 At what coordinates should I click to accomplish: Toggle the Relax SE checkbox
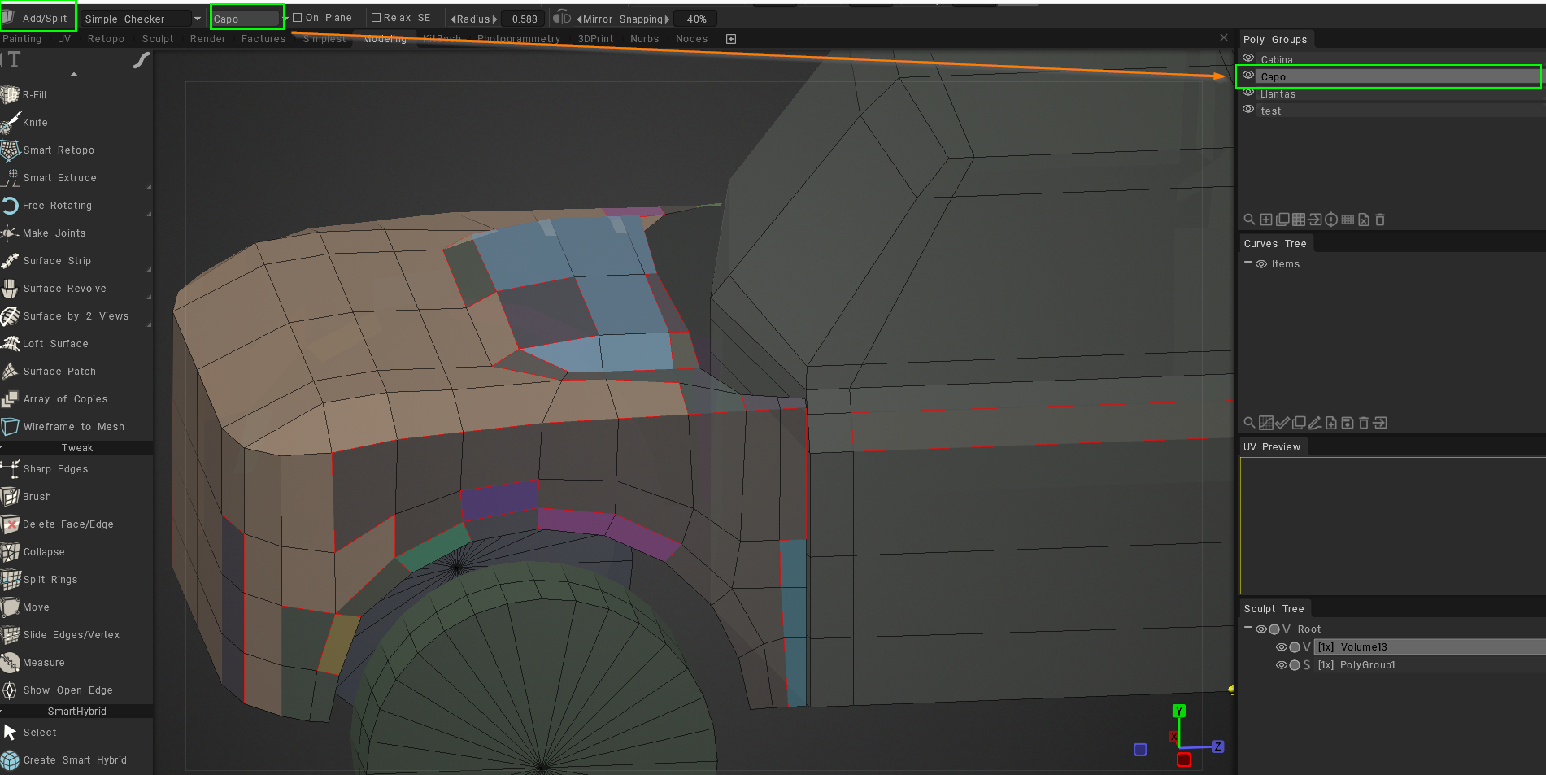pos(376,18)
